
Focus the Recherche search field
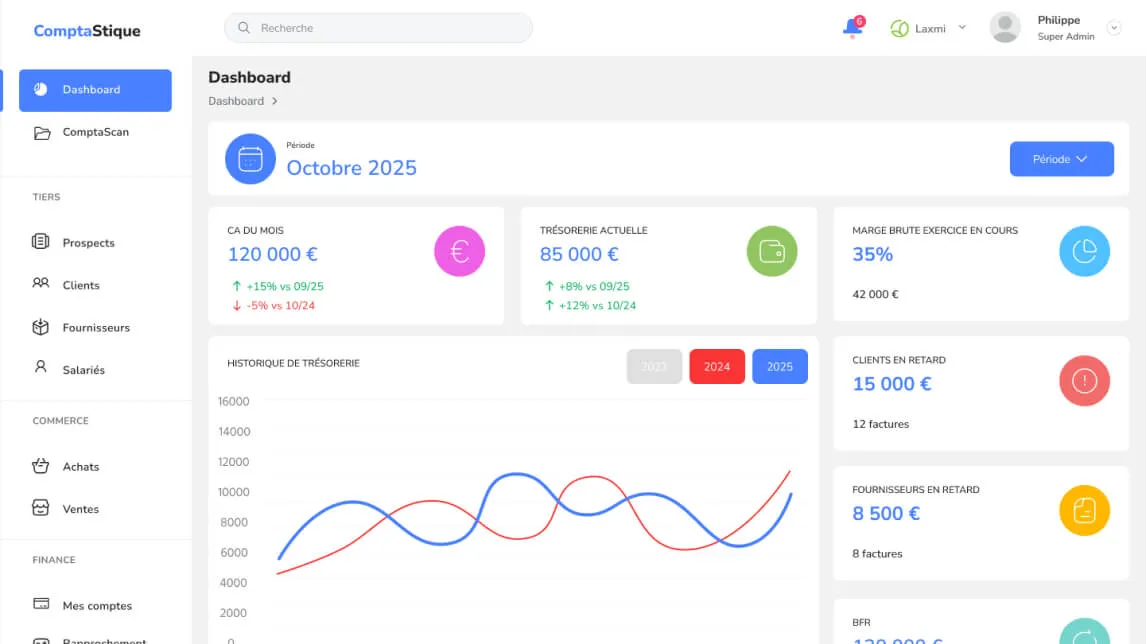click(378, 28)
